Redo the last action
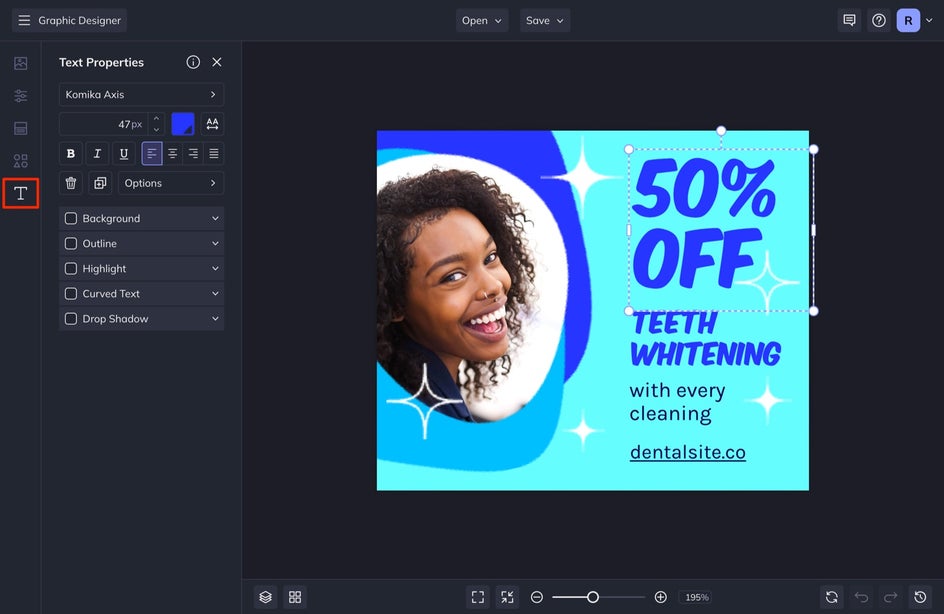The height and width of the screenshot is (614, 944). (x=890, y=597)
